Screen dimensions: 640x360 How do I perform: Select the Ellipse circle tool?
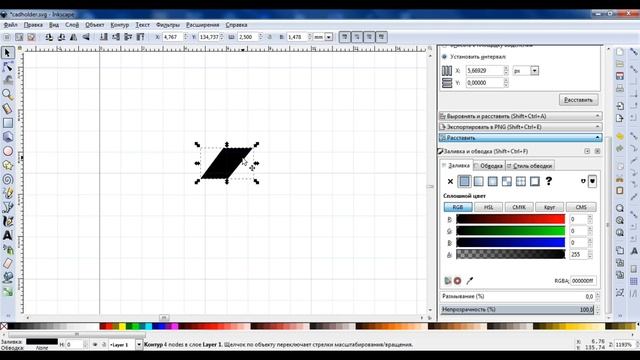(7, 151)
